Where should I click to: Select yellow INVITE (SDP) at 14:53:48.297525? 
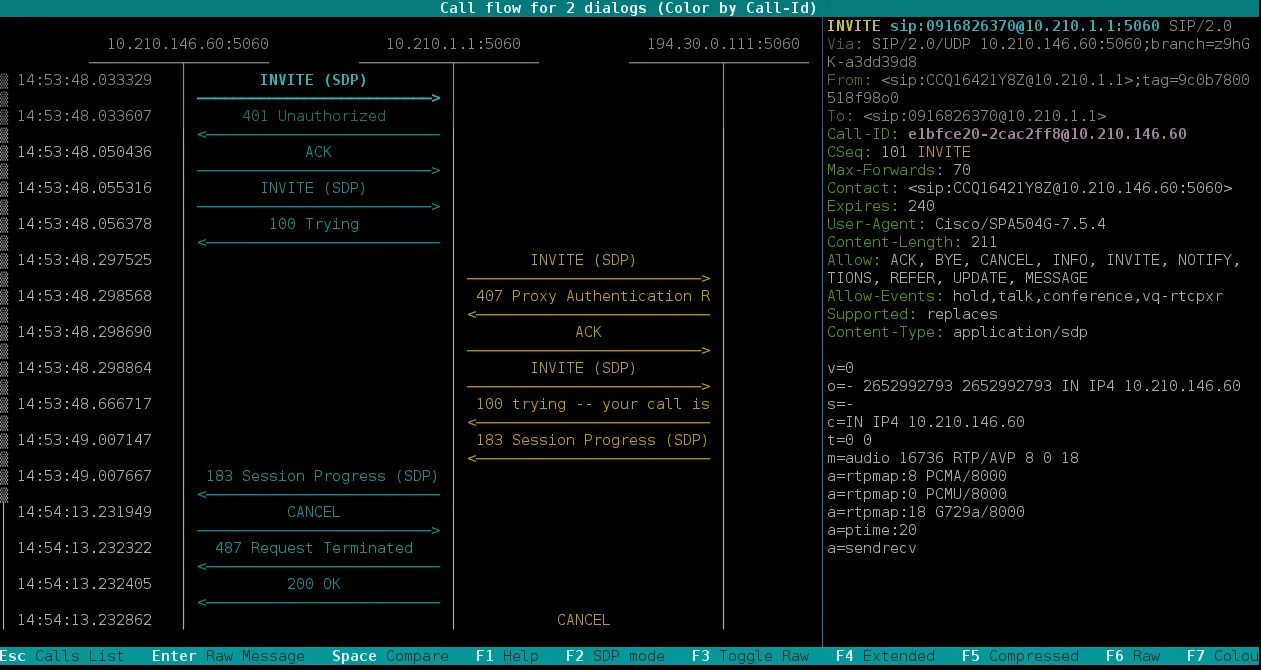pos(583,260)
